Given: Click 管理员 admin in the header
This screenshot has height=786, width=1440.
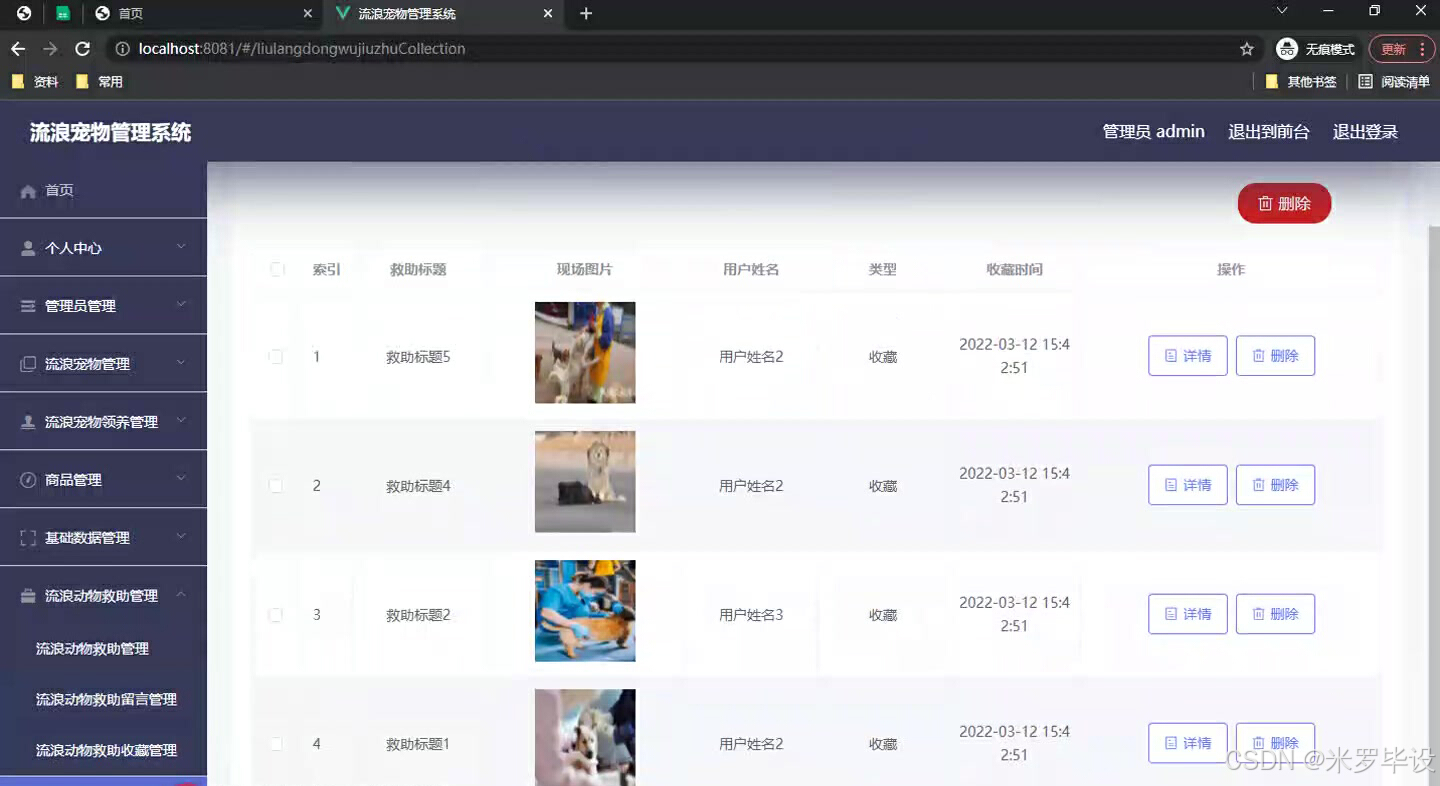Looking at the screenshot, I should [x=1153, y=132].
